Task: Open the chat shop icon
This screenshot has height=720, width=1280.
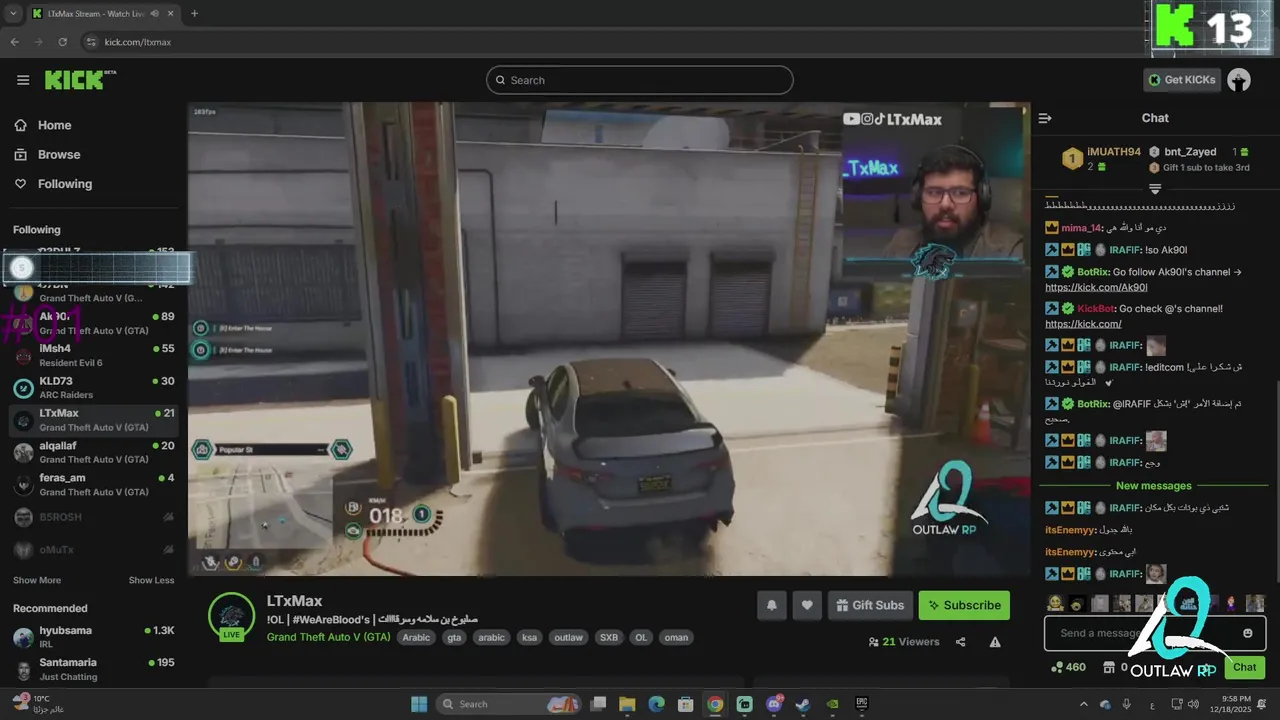Action: [1109, 667]
